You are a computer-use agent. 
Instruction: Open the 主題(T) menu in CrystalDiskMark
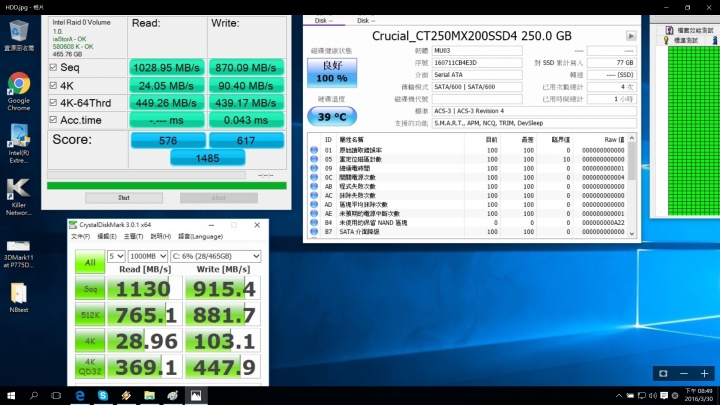(133, 236)
